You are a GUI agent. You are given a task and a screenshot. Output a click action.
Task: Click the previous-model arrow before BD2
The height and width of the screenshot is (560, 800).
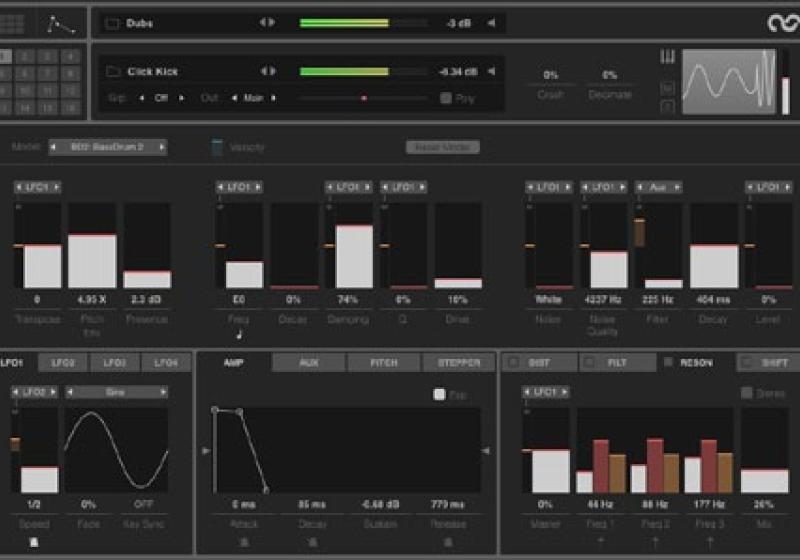(53, 147)
